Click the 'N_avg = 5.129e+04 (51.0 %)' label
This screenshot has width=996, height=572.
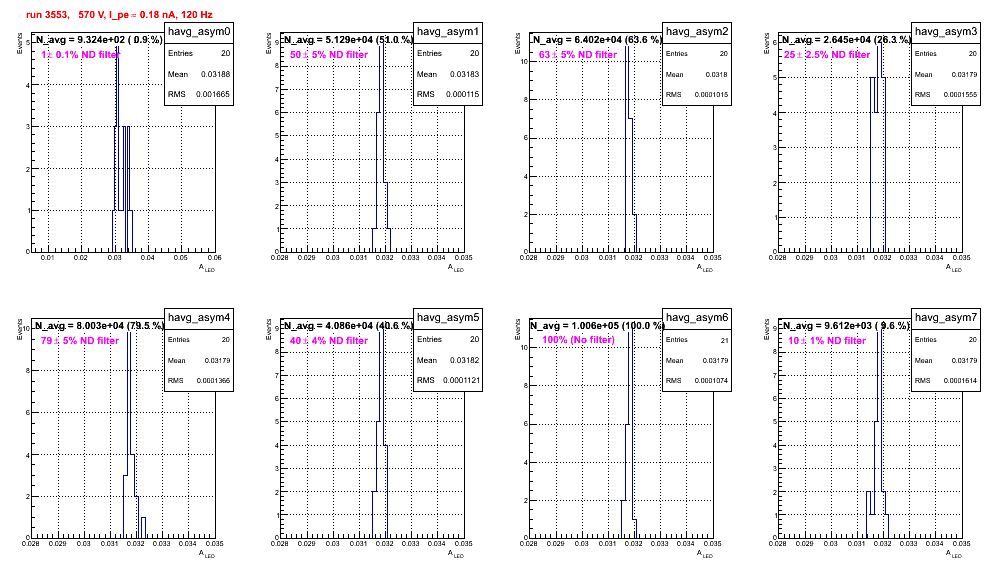(x=347, y=39)
